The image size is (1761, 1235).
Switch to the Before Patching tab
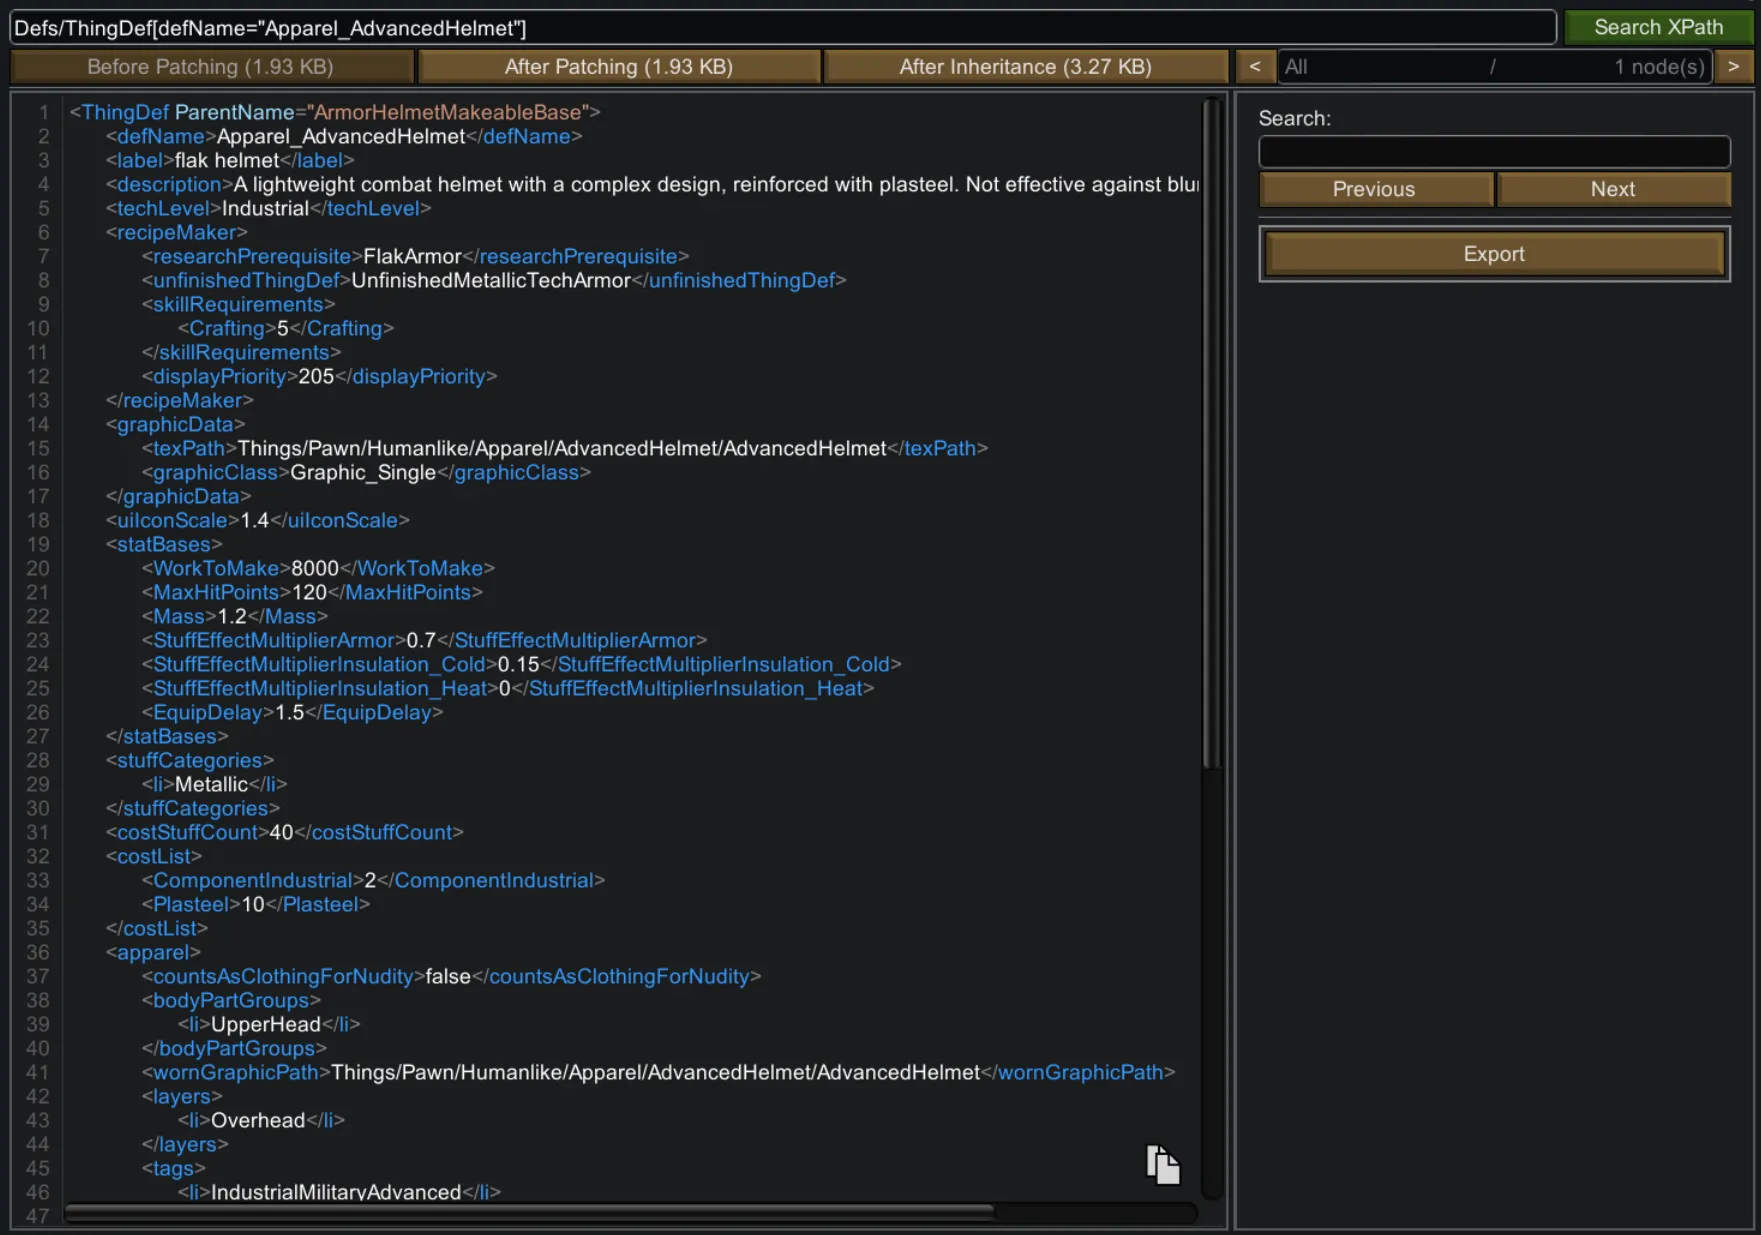coord(210,67)
